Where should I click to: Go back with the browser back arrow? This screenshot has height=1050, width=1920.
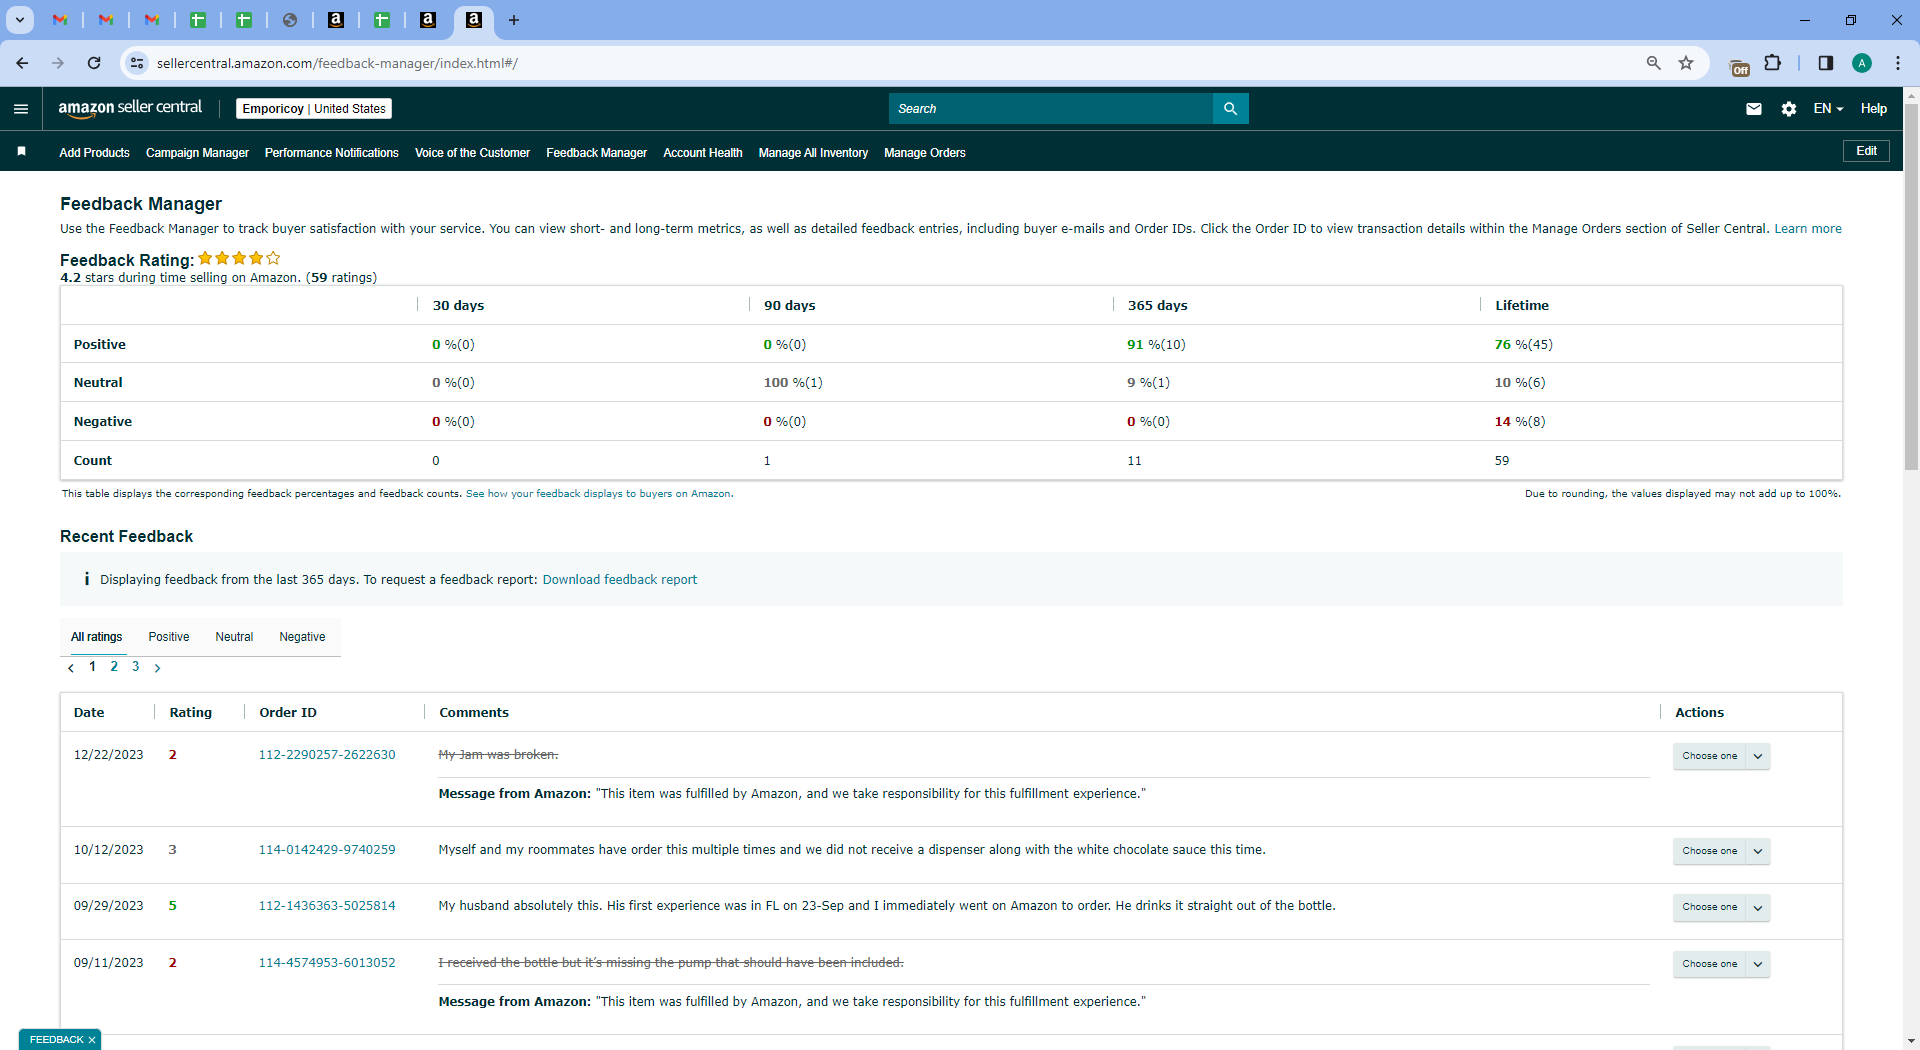[x=22, y=63]
